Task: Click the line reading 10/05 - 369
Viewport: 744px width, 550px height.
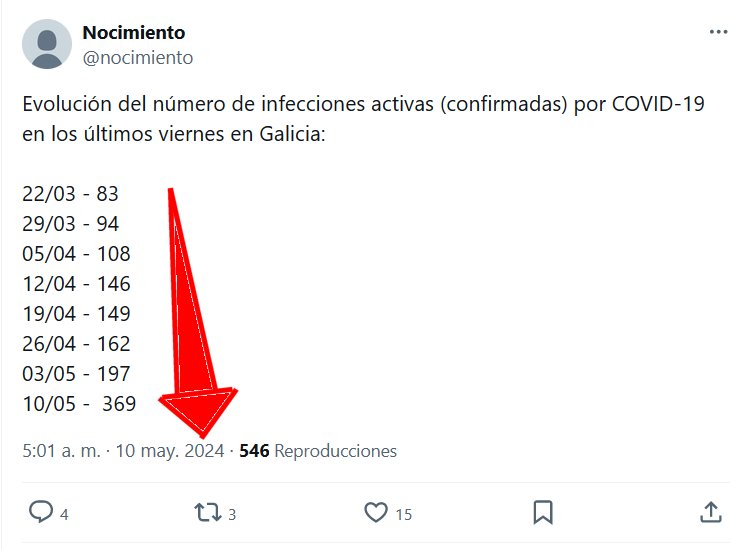Action: tap(78, 404)
